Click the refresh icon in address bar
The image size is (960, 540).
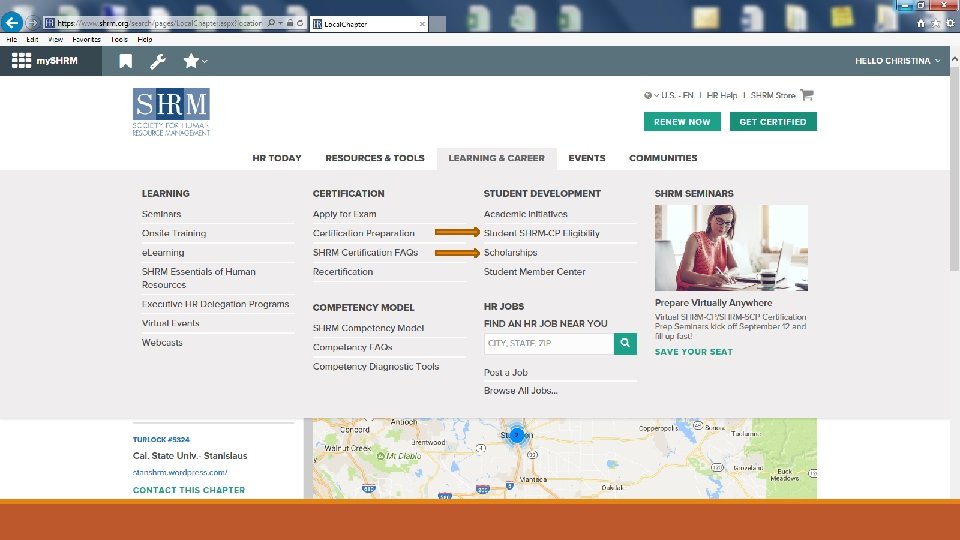click(x=300, y=23)
